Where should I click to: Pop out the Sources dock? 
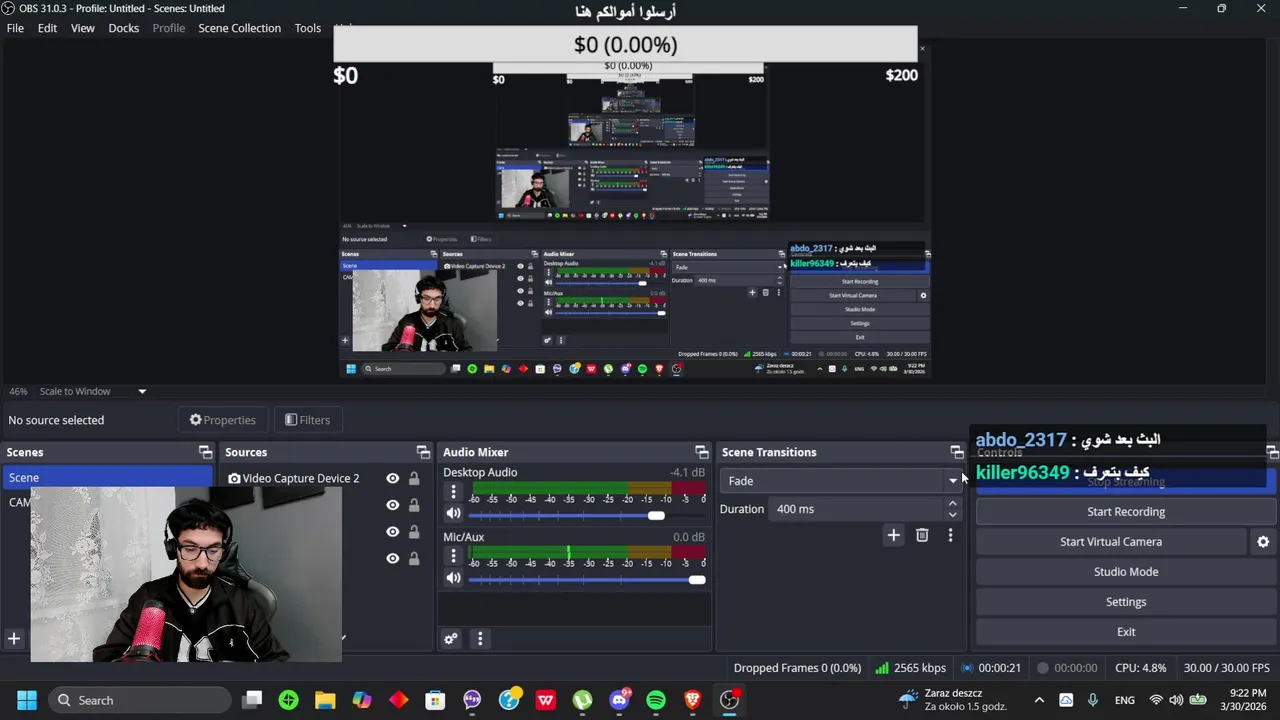click(x=423, y=452)
